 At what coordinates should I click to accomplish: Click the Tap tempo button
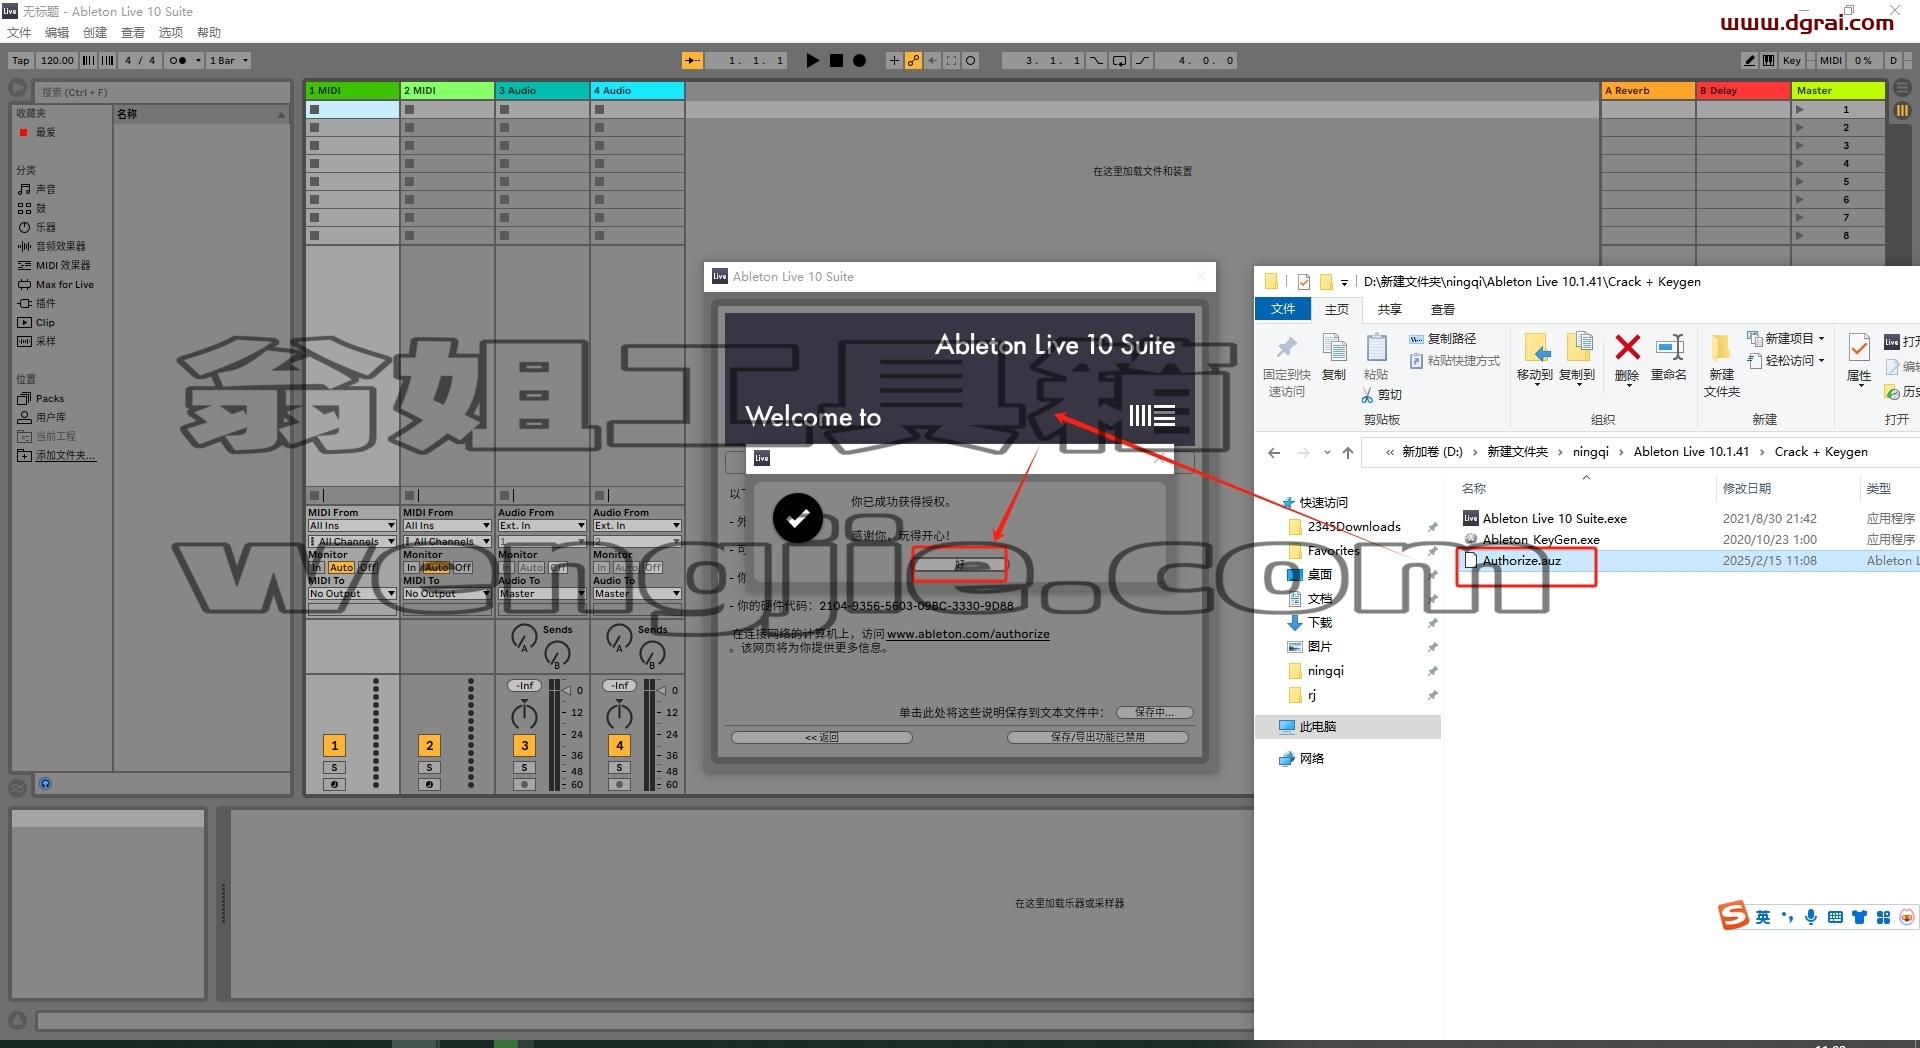click(21, 61)
